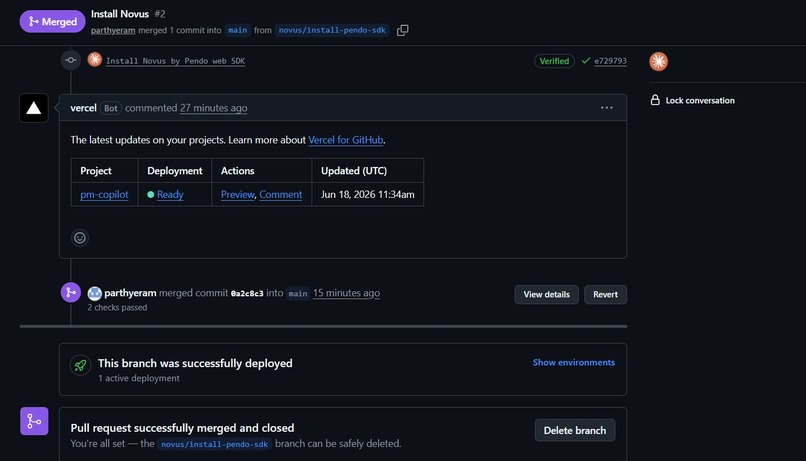This screenshot has height=461, width=806.
Task: Open the vercel comment three-dot options menu
Action: (607, 108)
